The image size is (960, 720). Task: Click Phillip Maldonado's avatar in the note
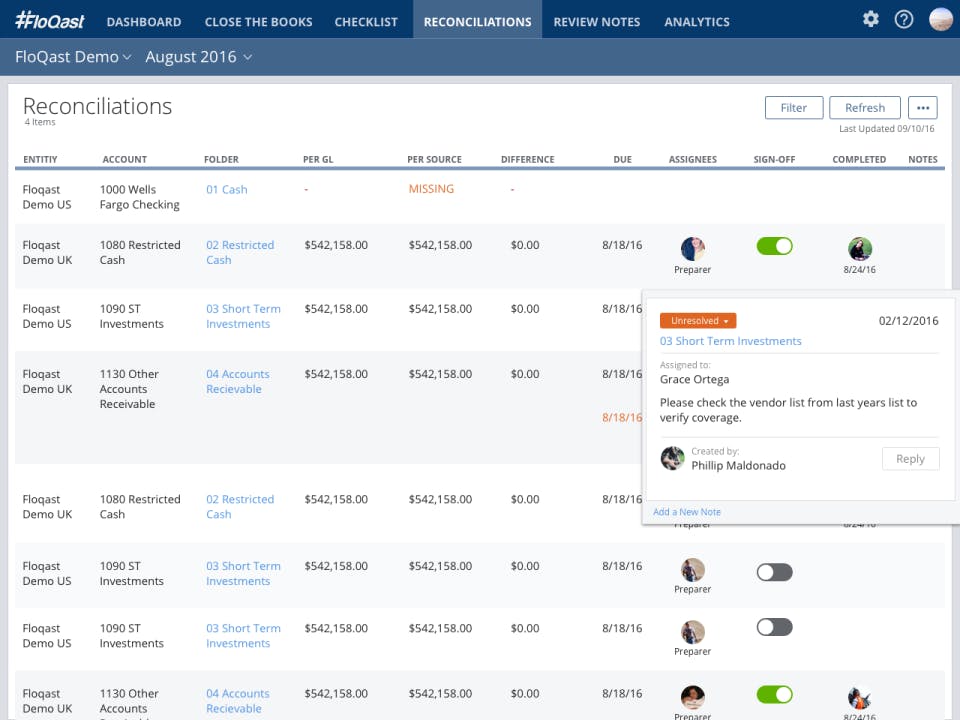pyautogui.click(x=673, y=458)
